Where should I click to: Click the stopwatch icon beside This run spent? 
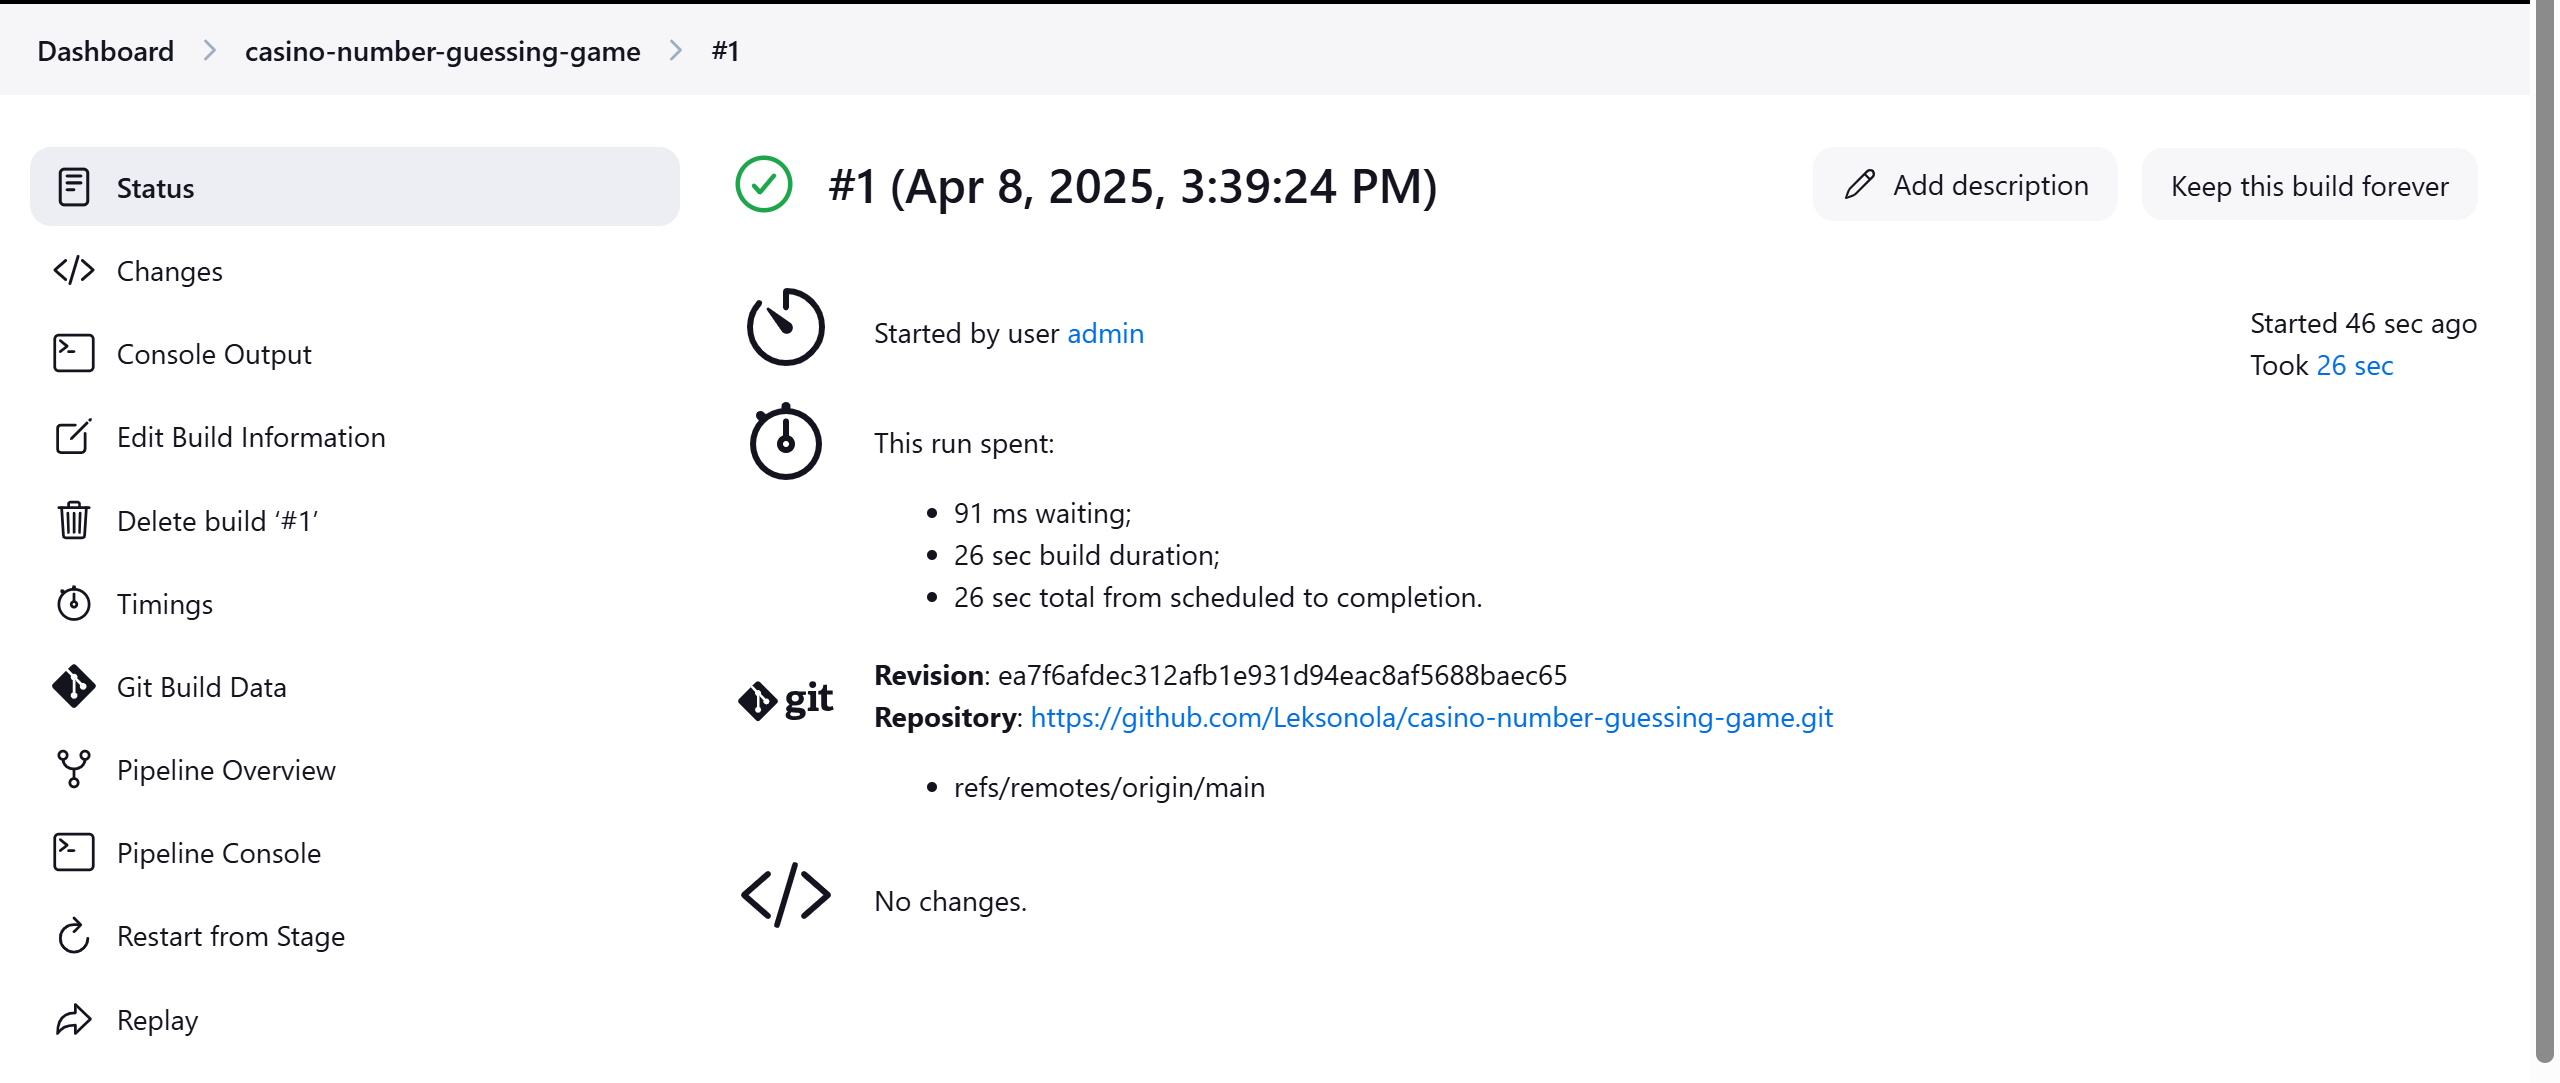coord(786,441)
